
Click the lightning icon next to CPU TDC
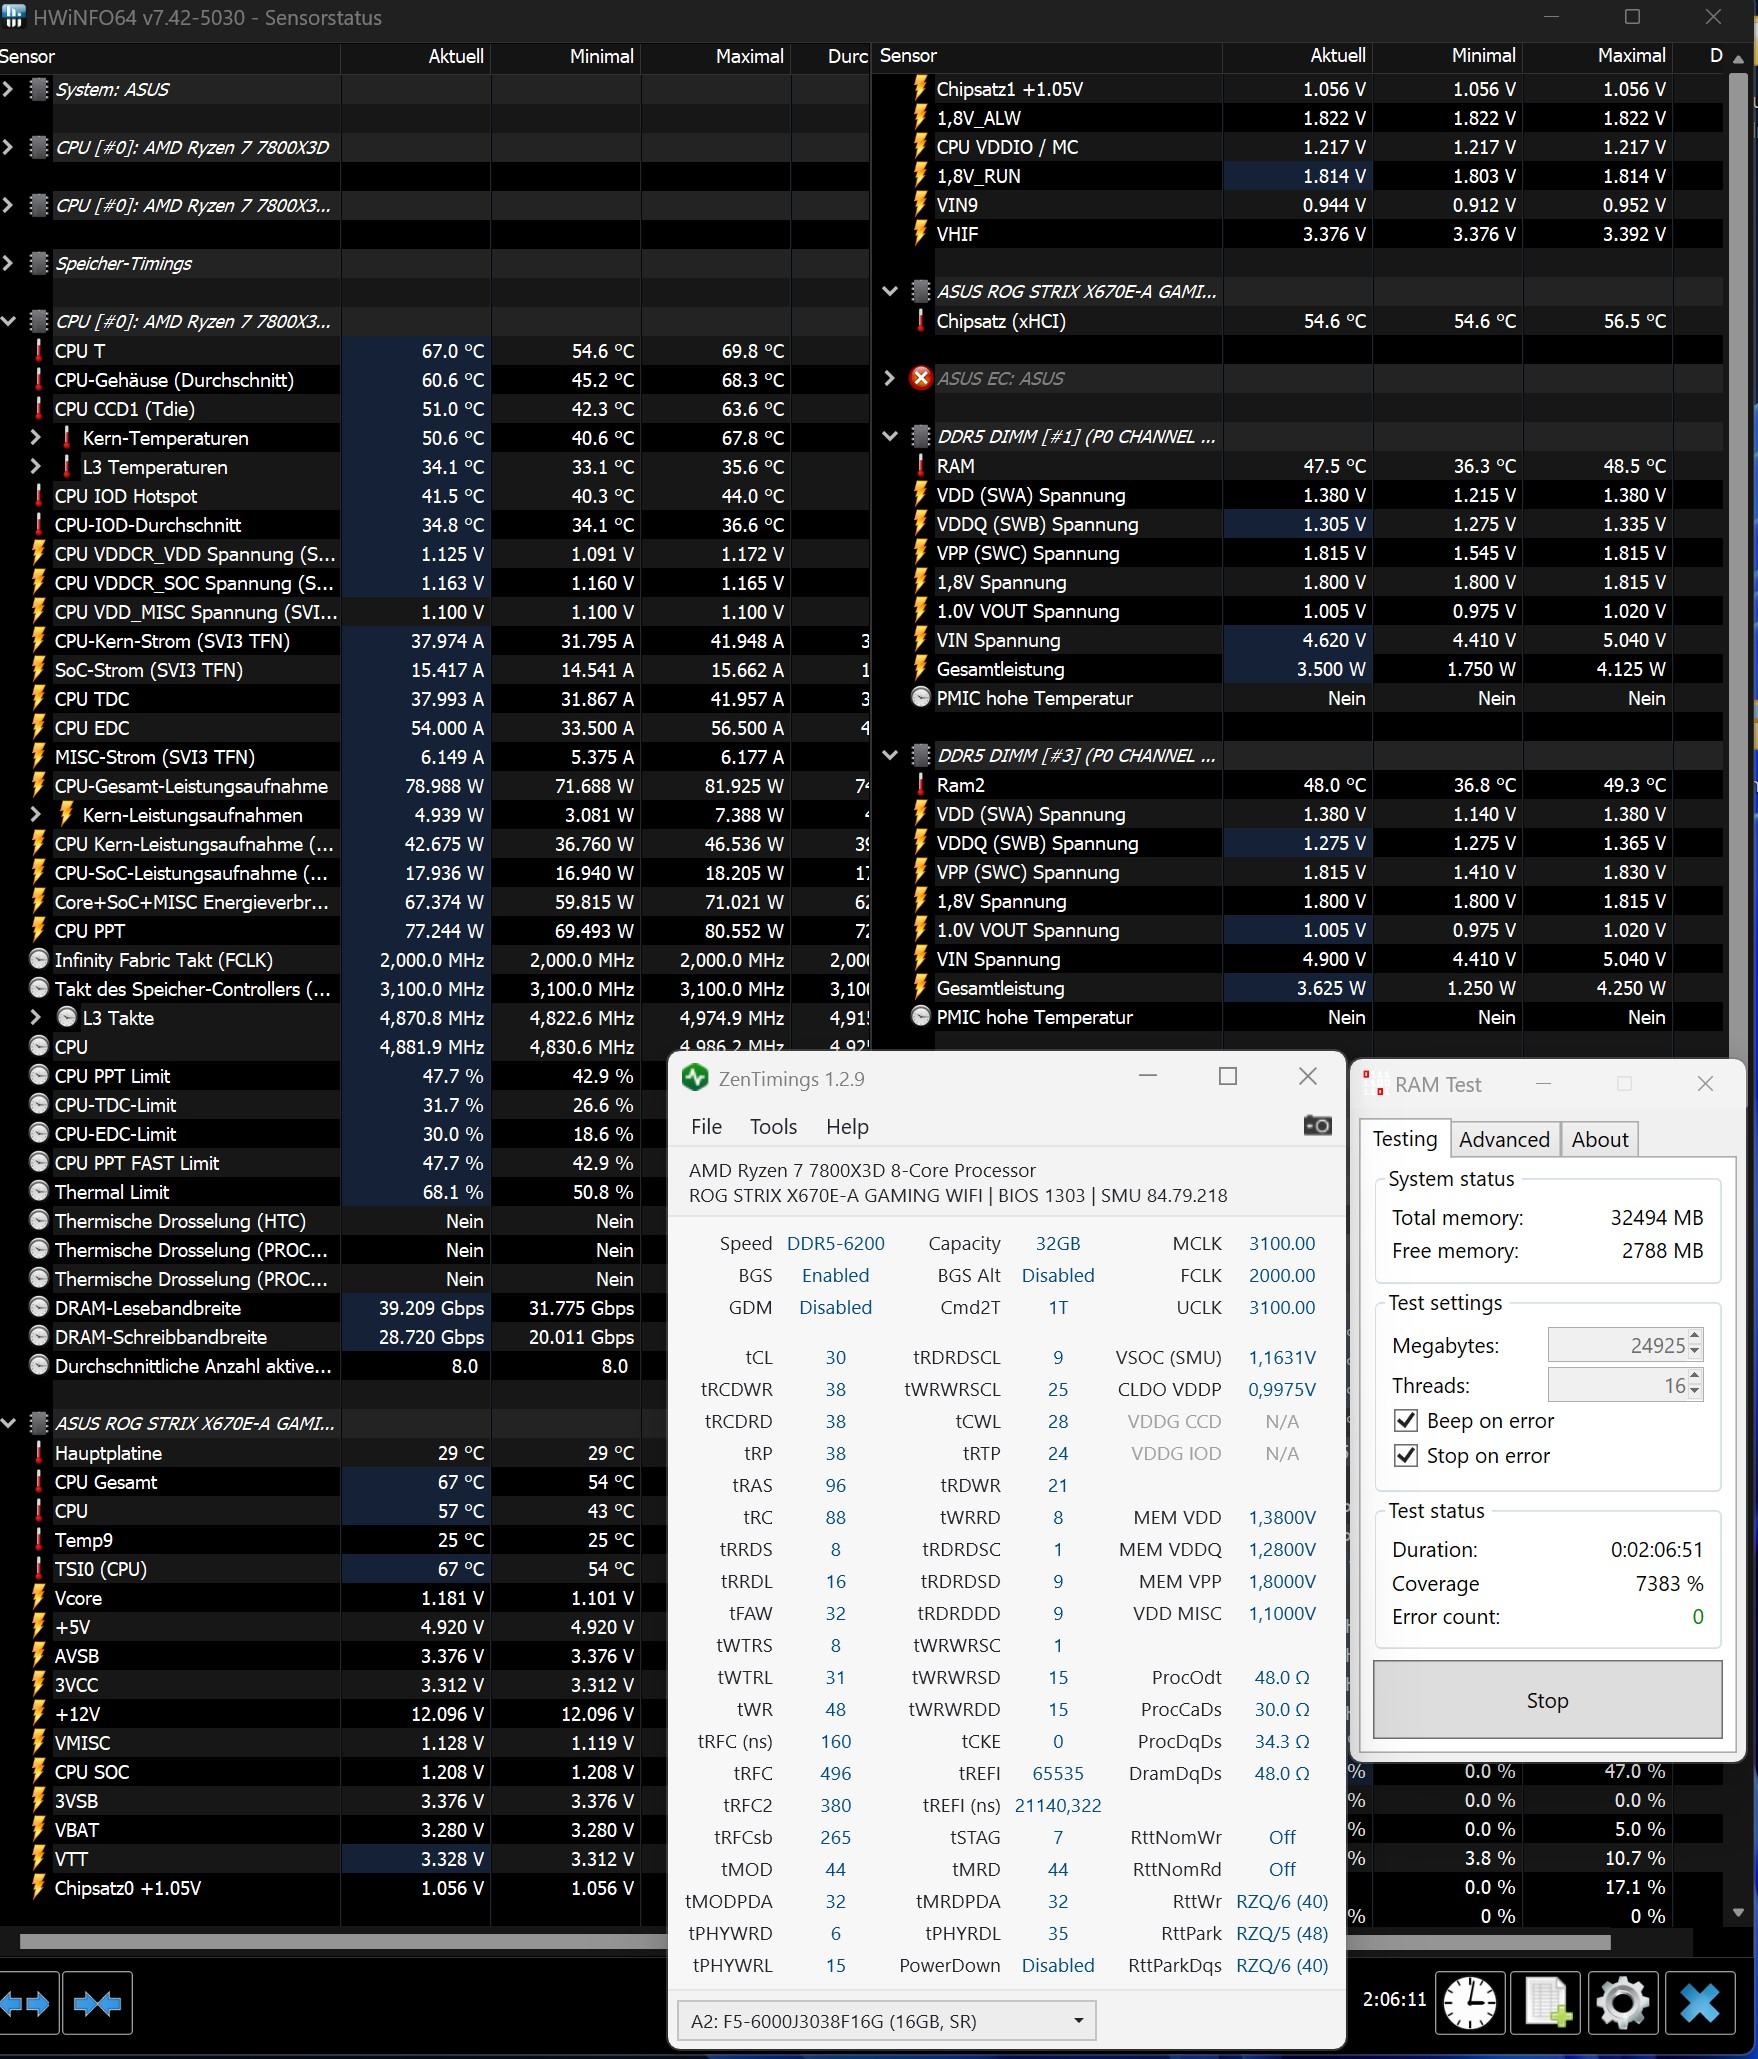pos(39,698)
